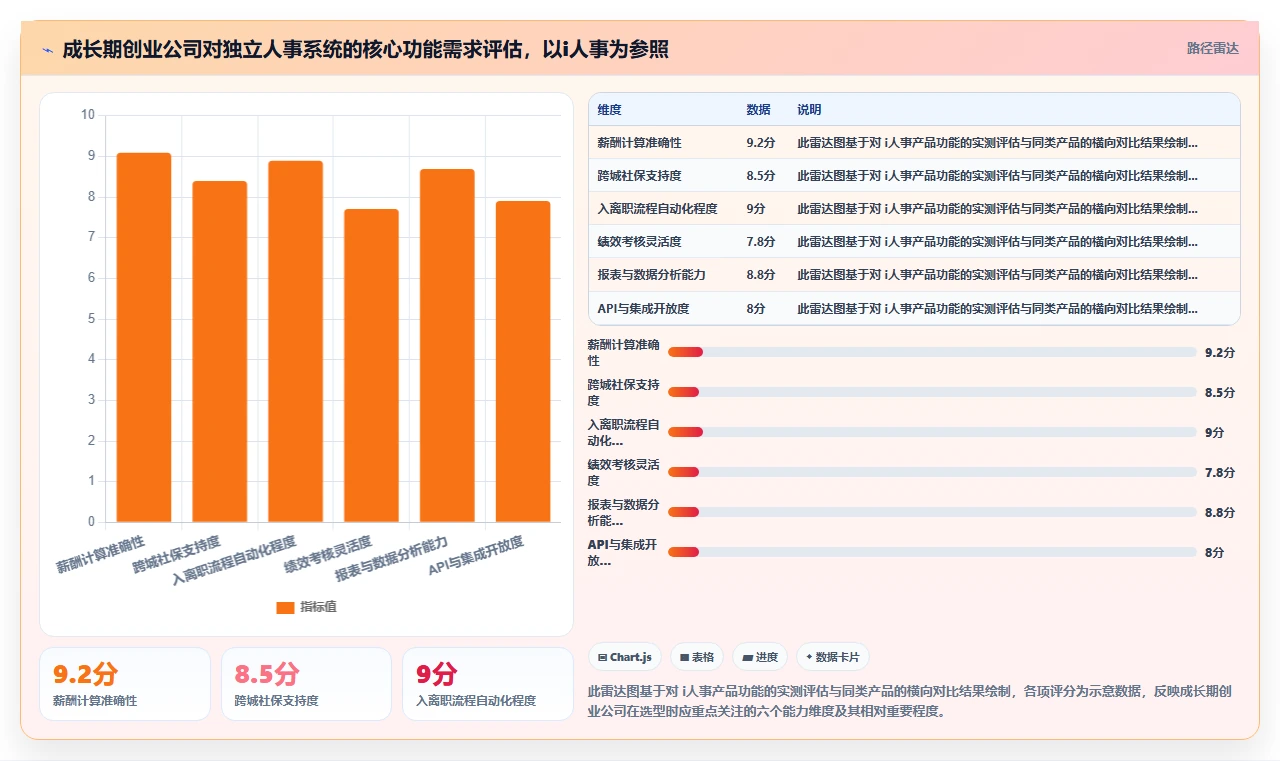Image resolution: width=1280 pixels, height=761 pixels.
Task: Click the 薪酬计算准确性 bar in chart
Action: (144, 337)
